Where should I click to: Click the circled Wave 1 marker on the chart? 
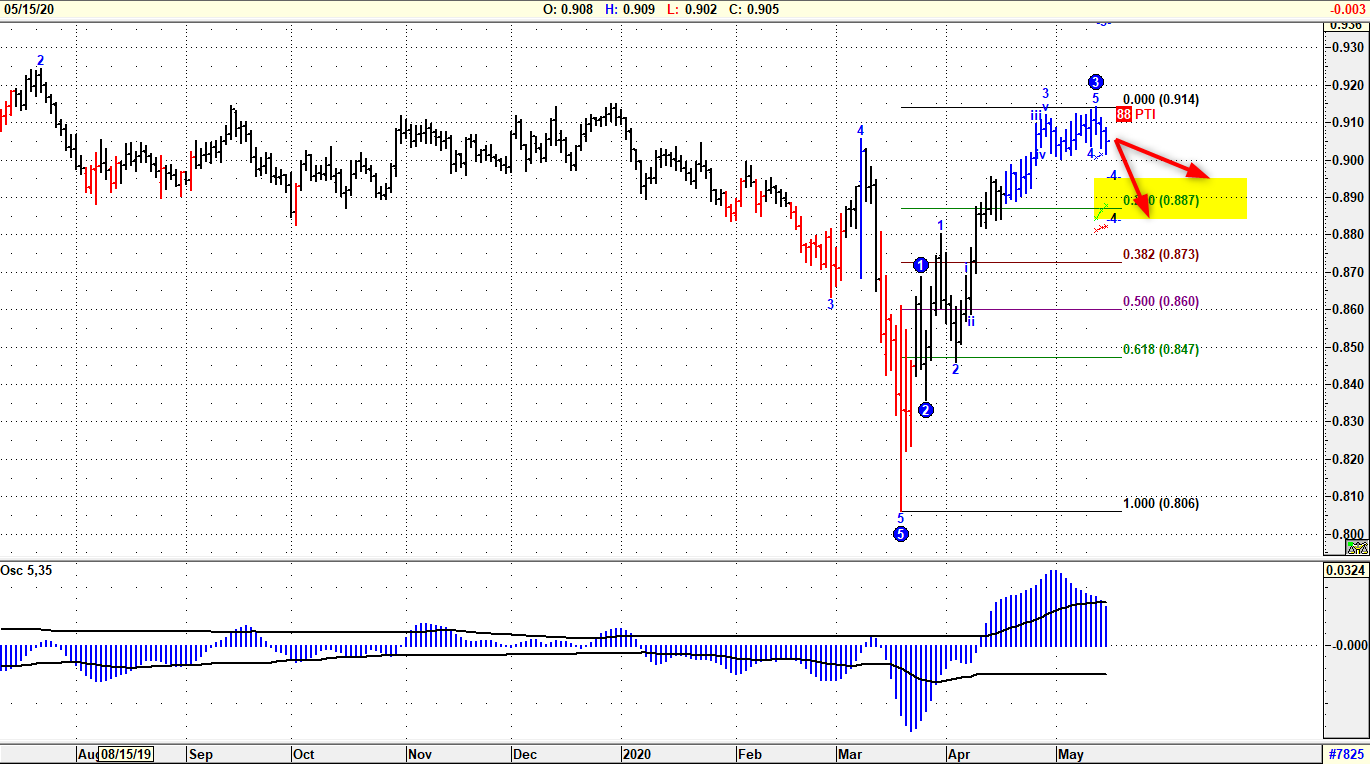tap(920, 264)
